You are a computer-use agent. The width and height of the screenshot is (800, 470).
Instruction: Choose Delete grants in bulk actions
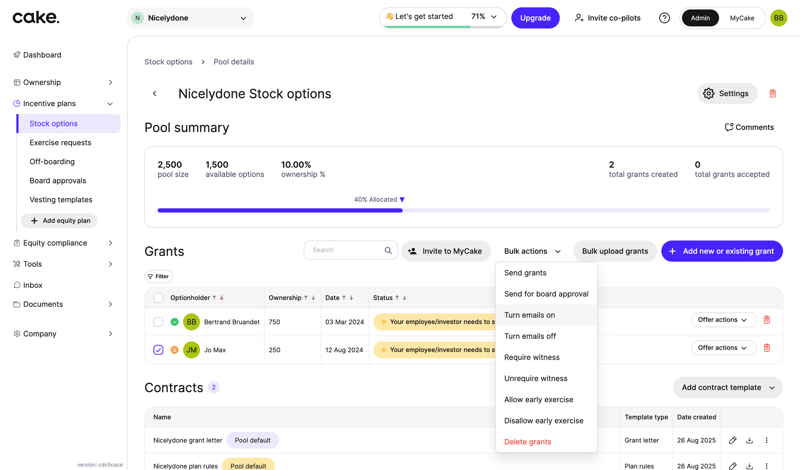(528, 442)
